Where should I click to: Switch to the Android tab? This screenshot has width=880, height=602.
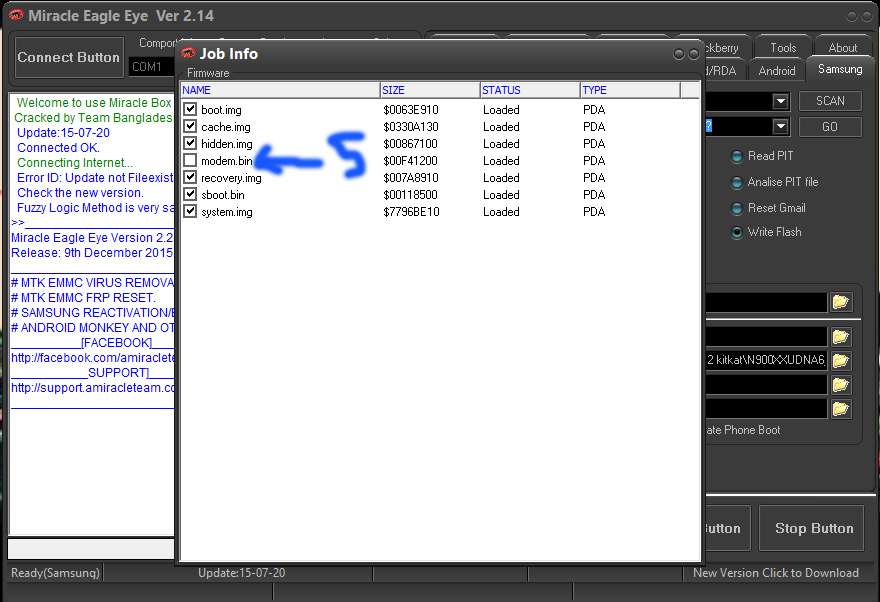tap(777, 71)
